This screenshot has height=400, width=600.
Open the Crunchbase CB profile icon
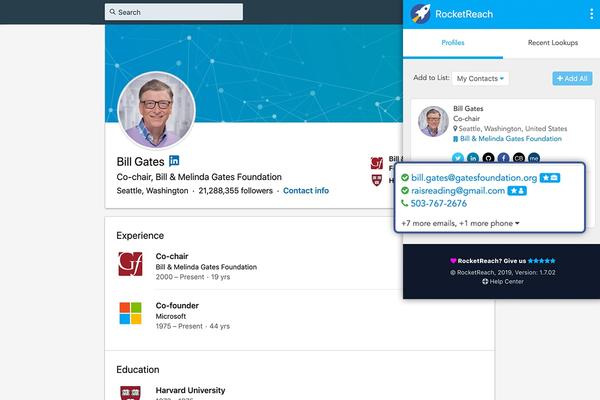[x=518, y=158]
